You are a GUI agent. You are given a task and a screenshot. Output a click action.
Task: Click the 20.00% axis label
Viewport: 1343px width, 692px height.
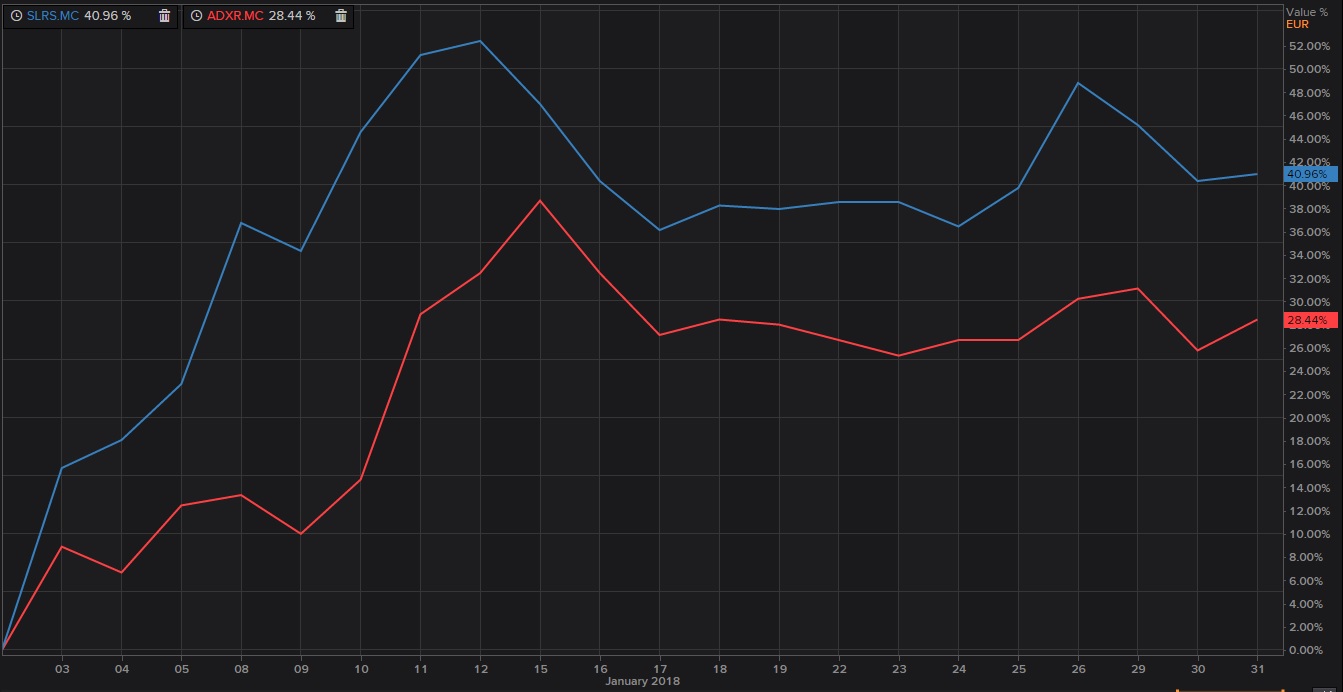click(1310, 418)
